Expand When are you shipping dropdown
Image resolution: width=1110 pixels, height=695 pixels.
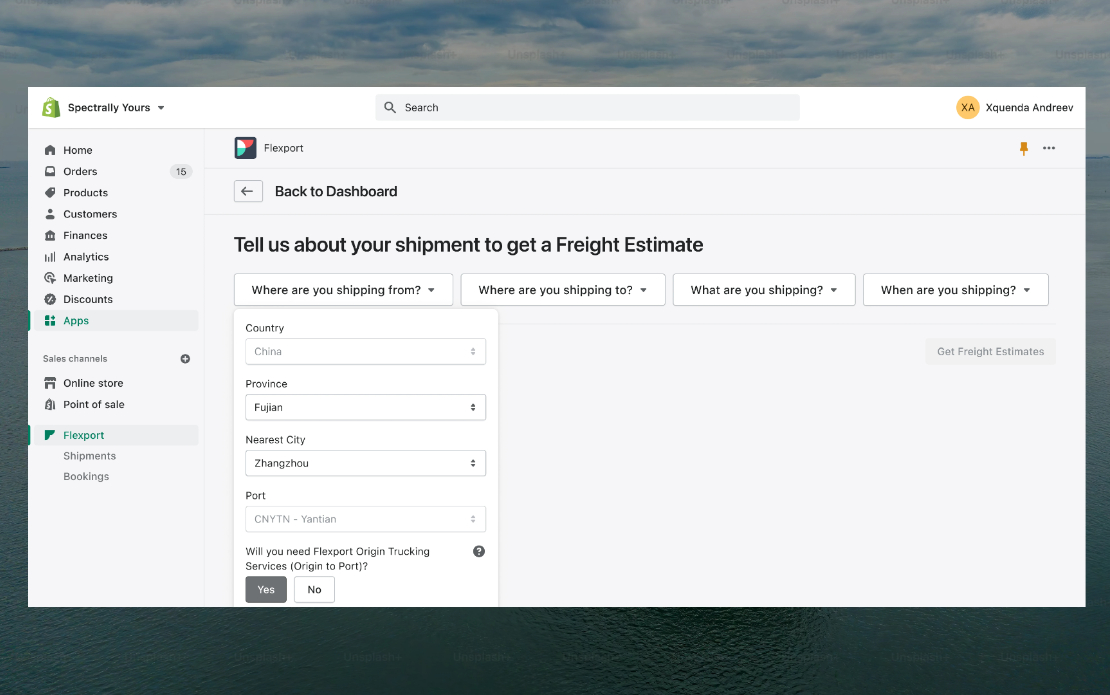pos(956,289)
